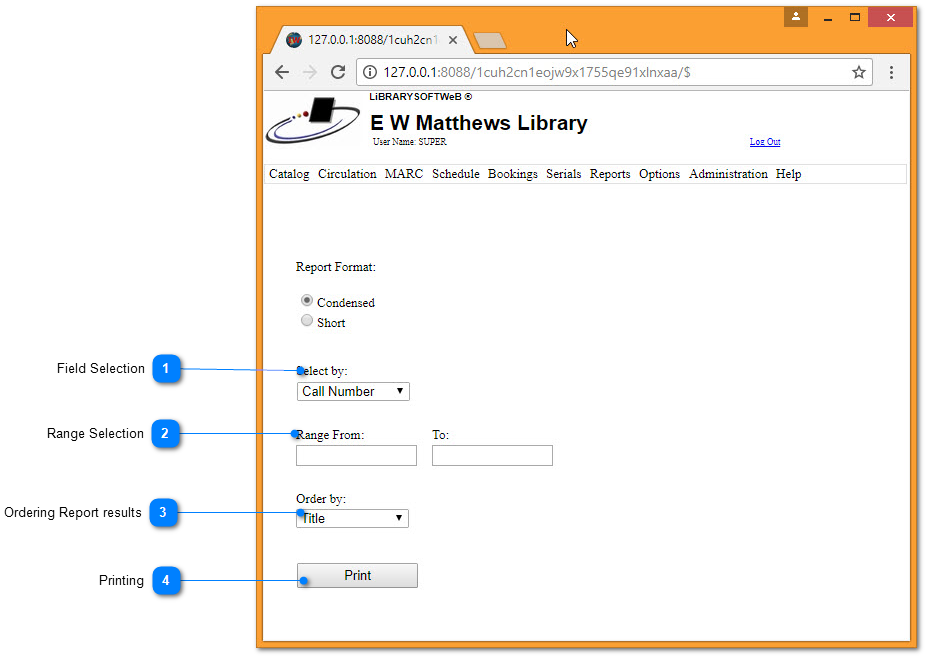Viewport: 927px width, 658px height.
Task: Open a new browser tab
Action: [490, 40]
